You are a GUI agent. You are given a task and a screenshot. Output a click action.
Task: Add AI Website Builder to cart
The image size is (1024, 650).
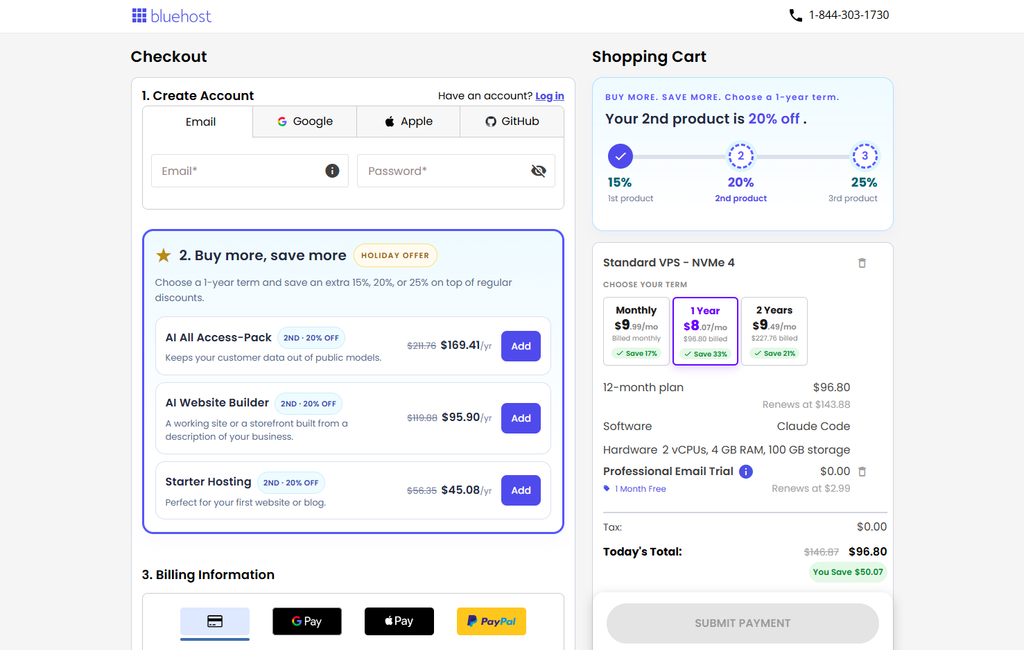520,418
